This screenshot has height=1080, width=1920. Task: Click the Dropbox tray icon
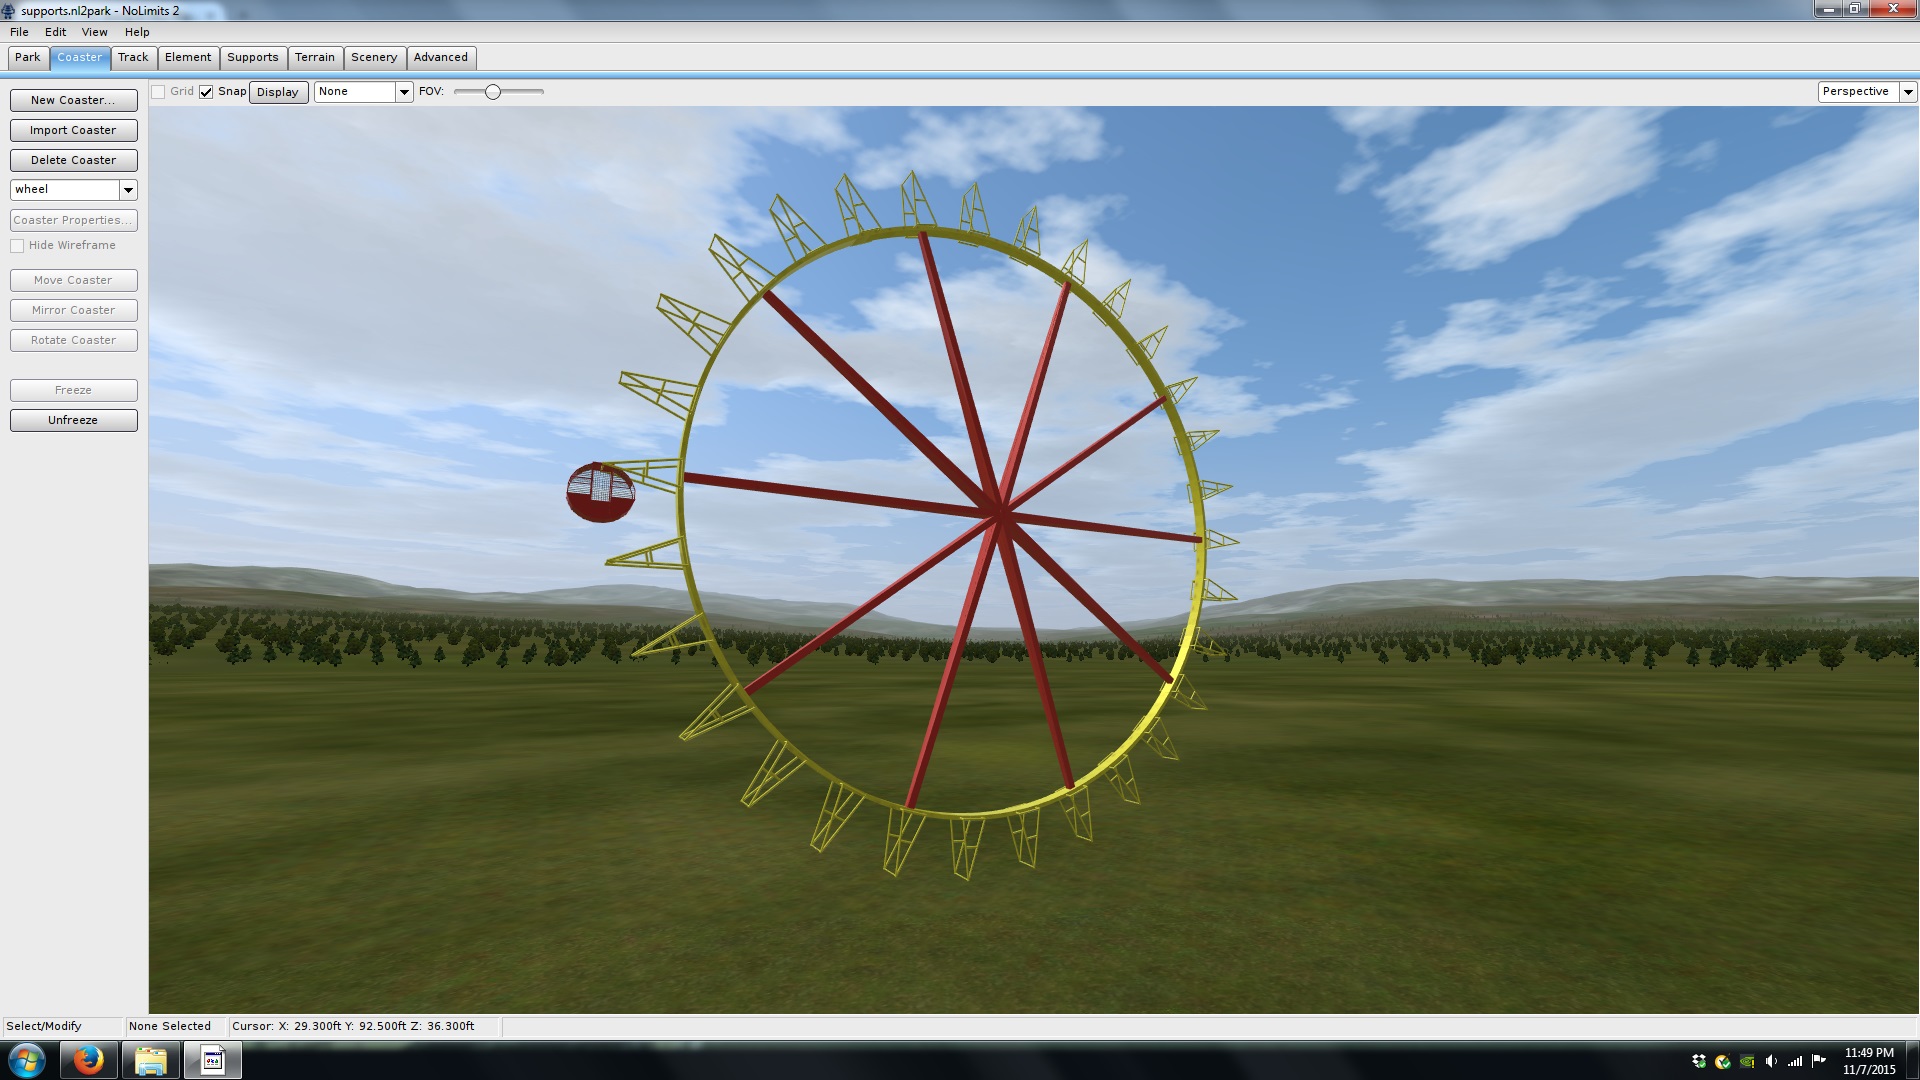(1698, 1061)
